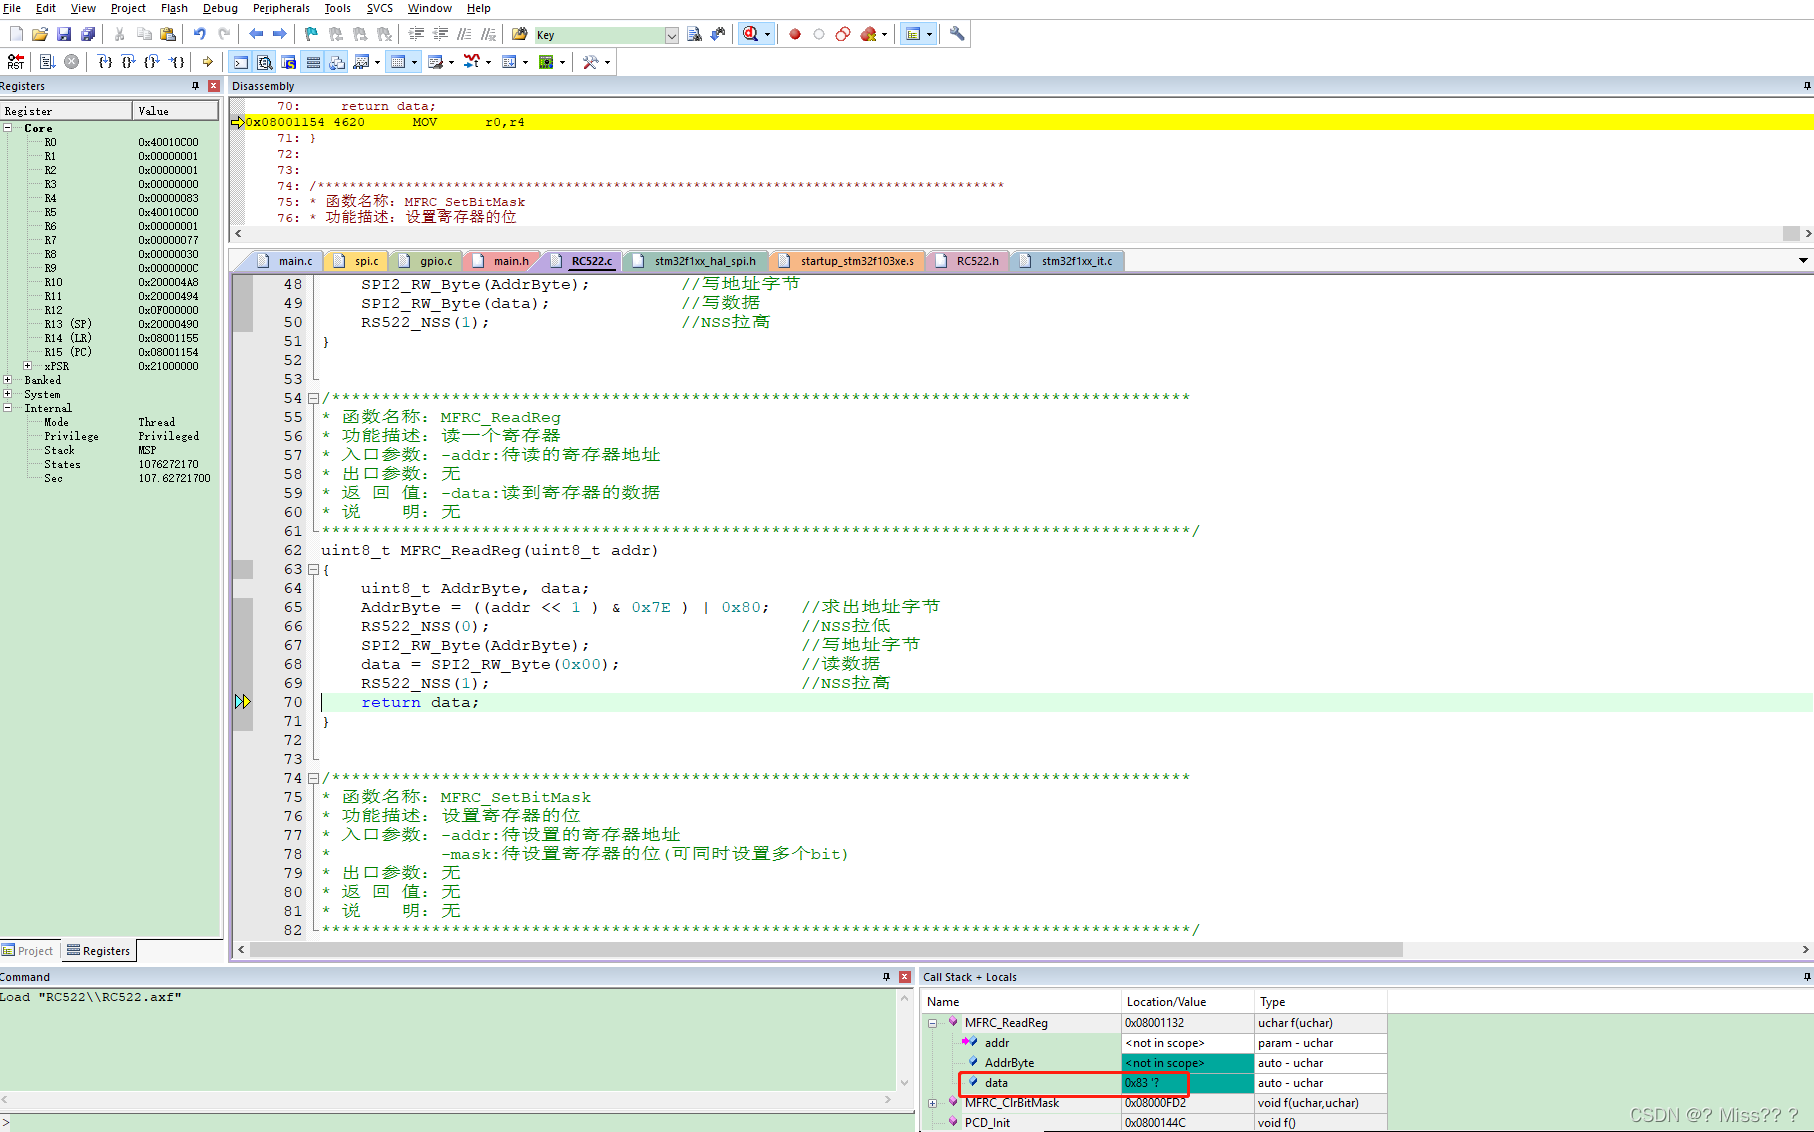Collapse the MFRC_ReadReg call stack entry
Screen dimensions: 1814x1132
(932, 1023)
